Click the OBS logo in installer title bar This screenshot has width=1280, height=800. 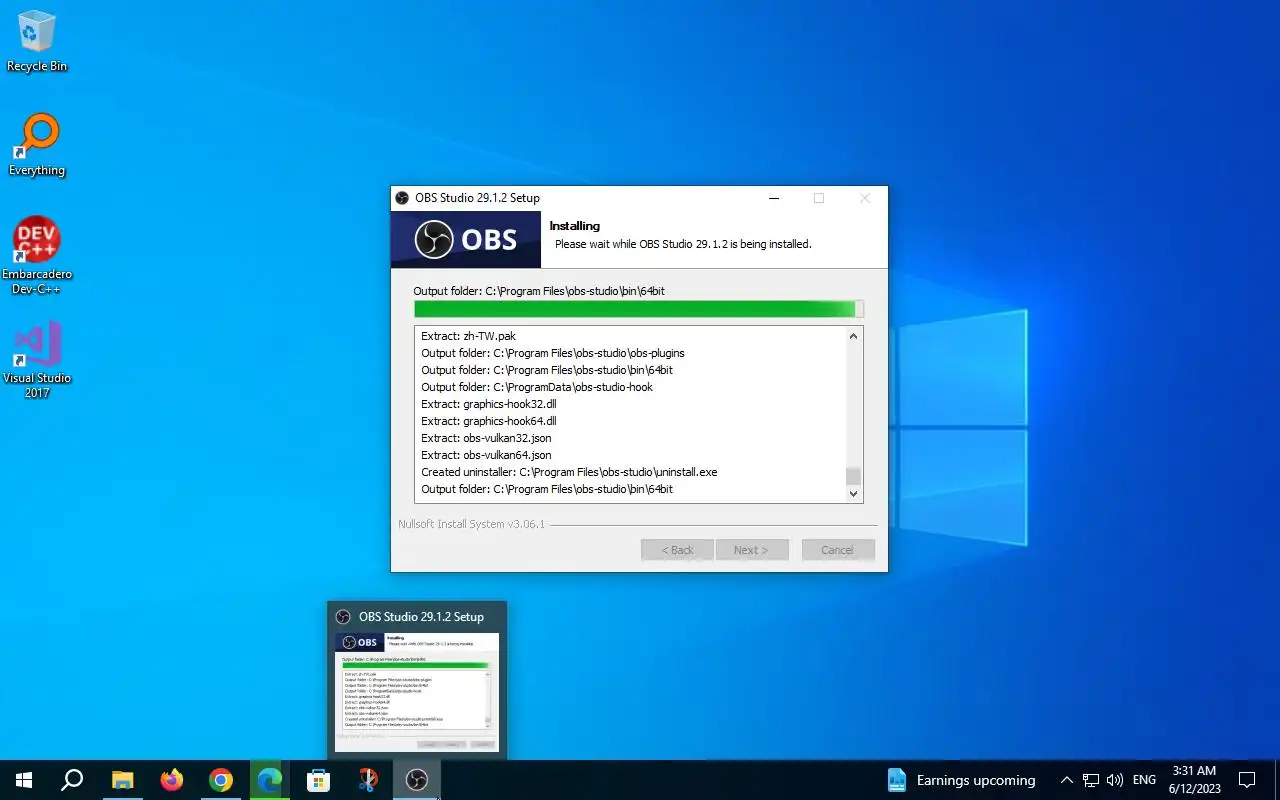[x=402, y=198]
